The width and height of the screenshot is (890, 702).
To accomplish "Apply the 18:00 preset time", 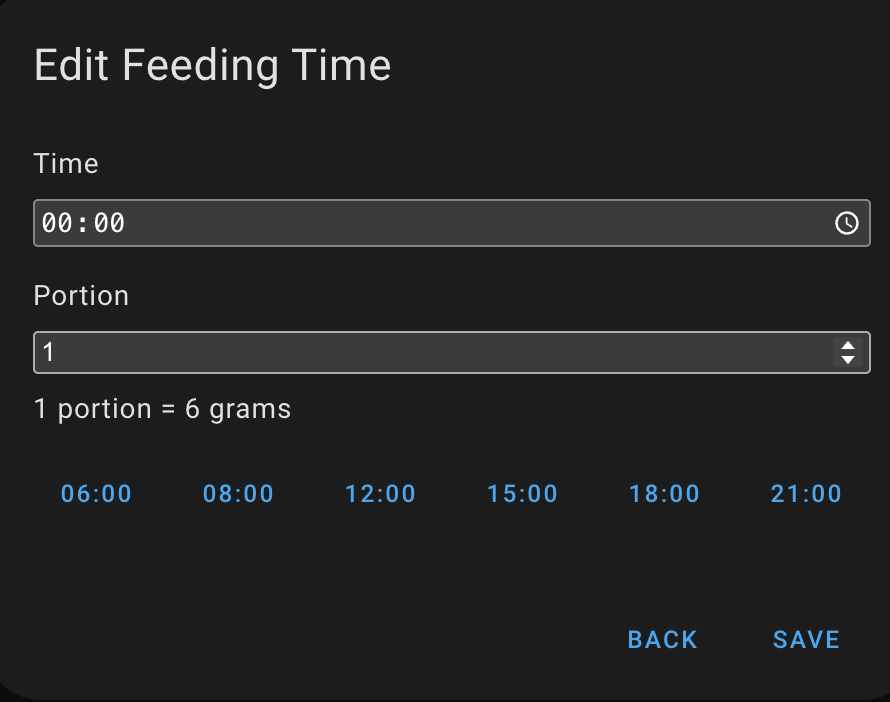I will [x=665, y=493].
